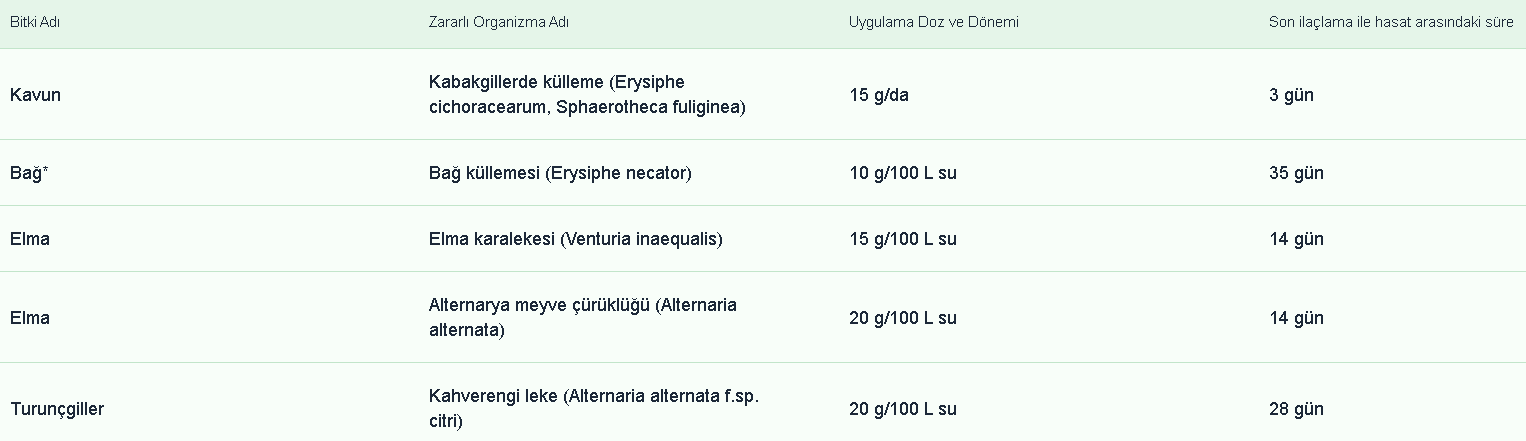Viewport: 1526px width, 441px height.
Task: Click the "Elma karalekesi (Venturia inaequalis)" cell
Action: (575, 239)
